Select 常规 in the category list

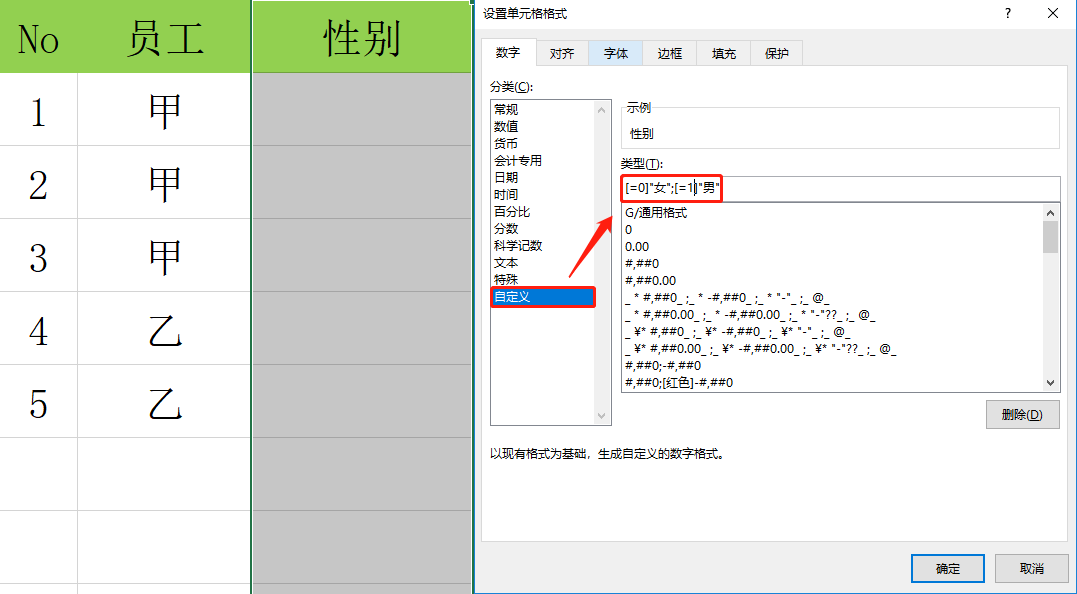click(543, 109)
